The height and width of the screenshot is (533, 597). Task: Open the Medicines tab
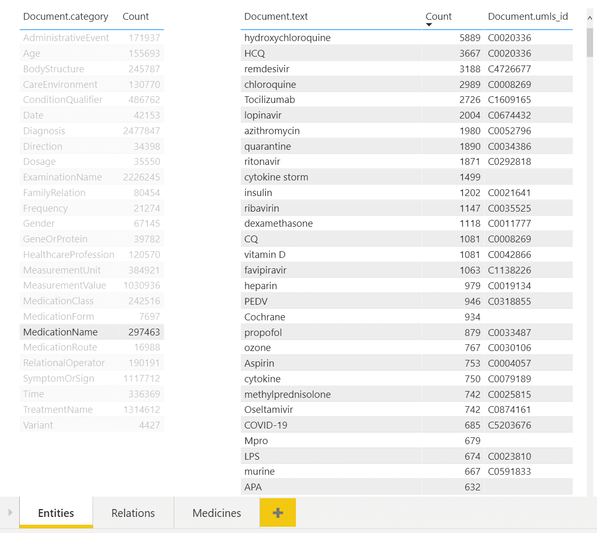217,513
